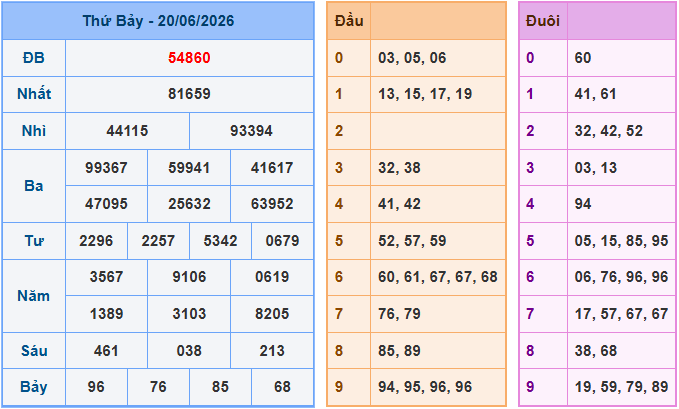
Task: Click the special prize number 54860
Action: (x=189, y=58)
